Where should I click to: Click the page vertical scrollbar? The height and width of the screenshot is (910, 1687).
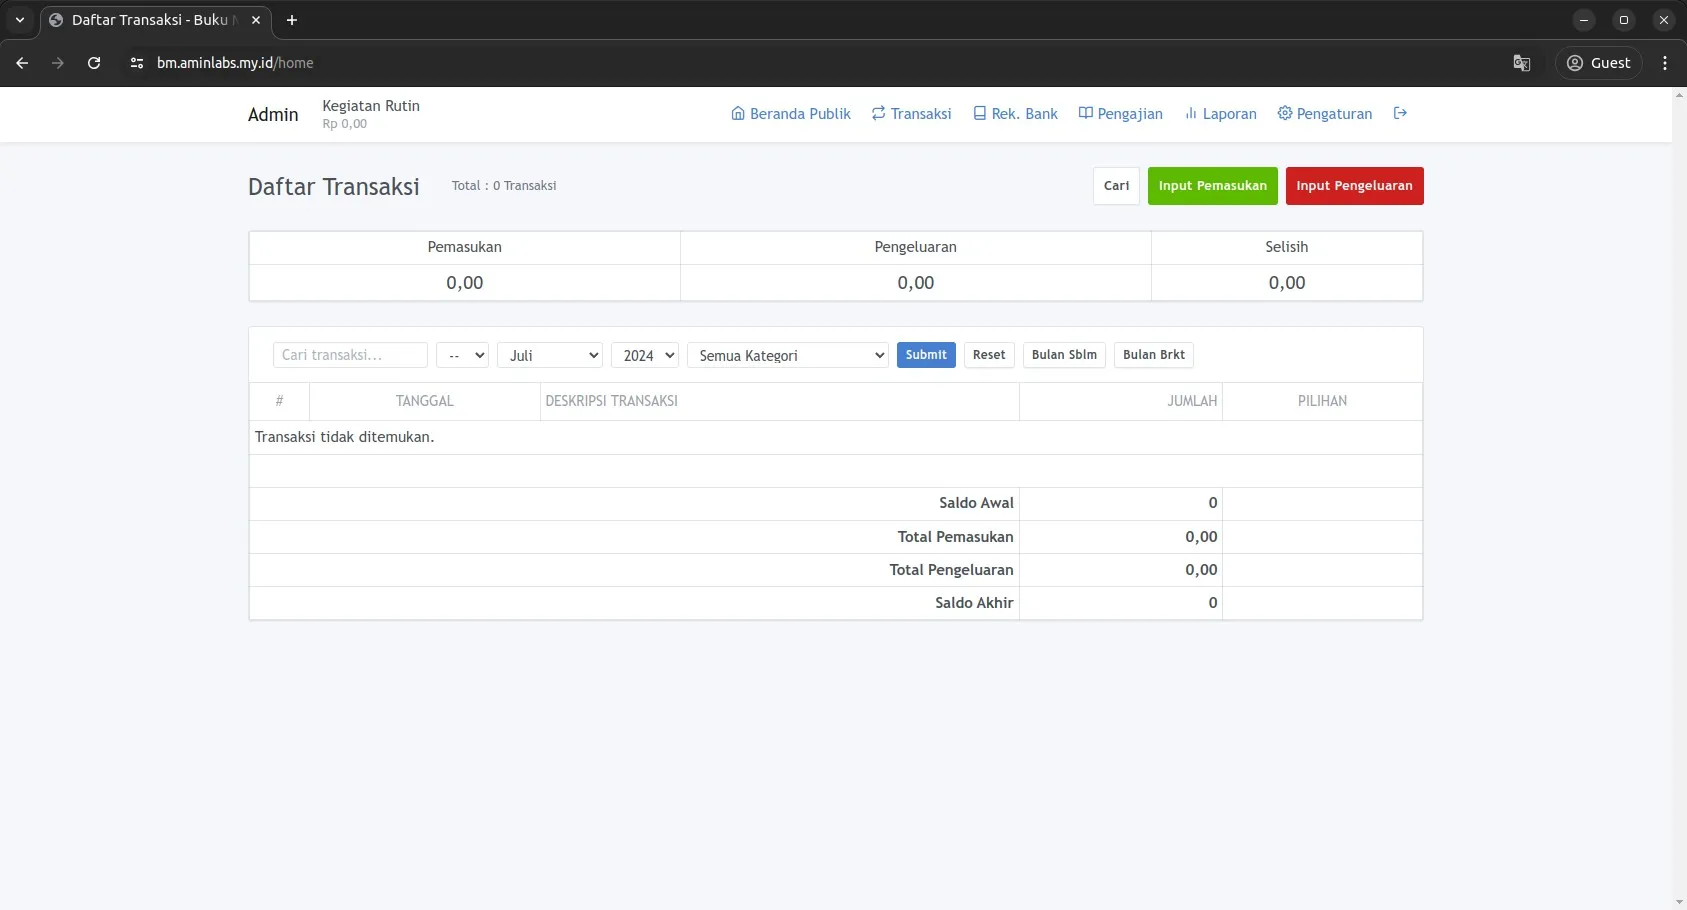coord(1679,498)
